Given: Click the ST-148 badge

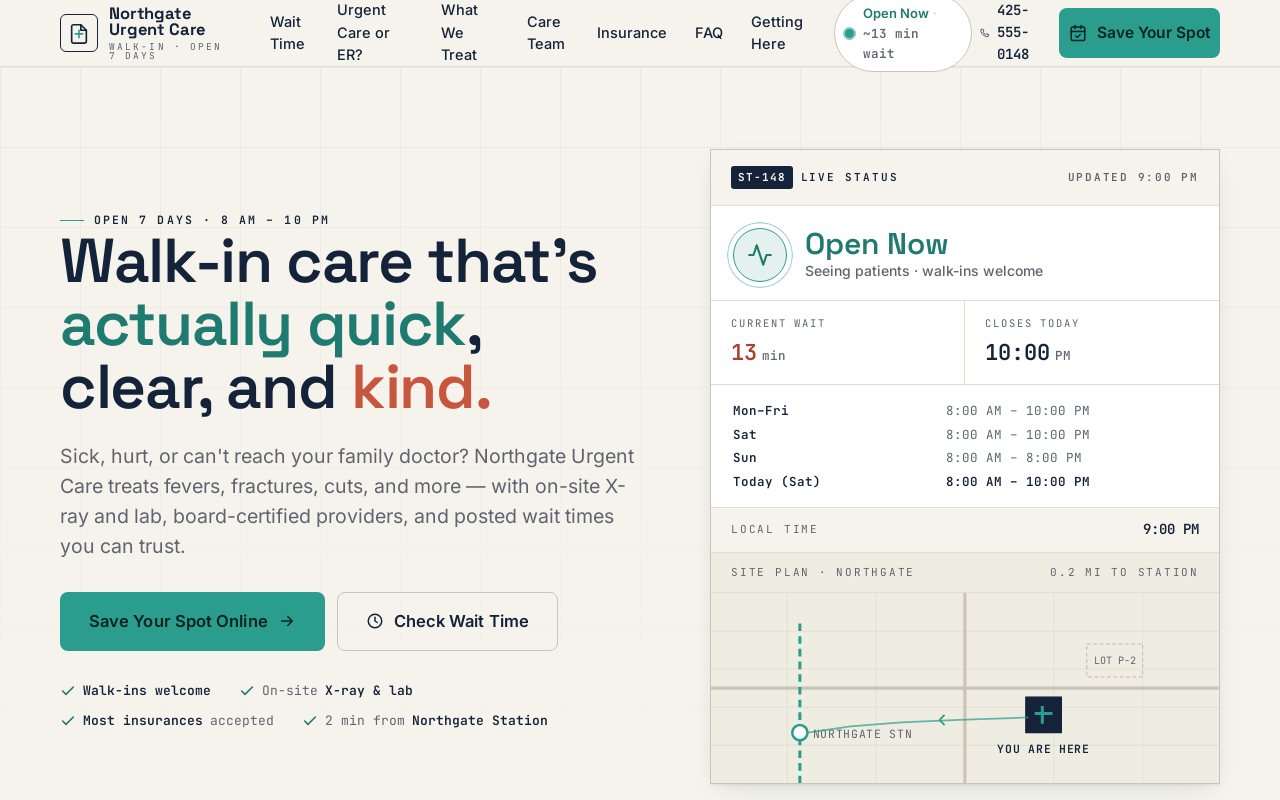Looking at the screenshot, I should (762, 177).
